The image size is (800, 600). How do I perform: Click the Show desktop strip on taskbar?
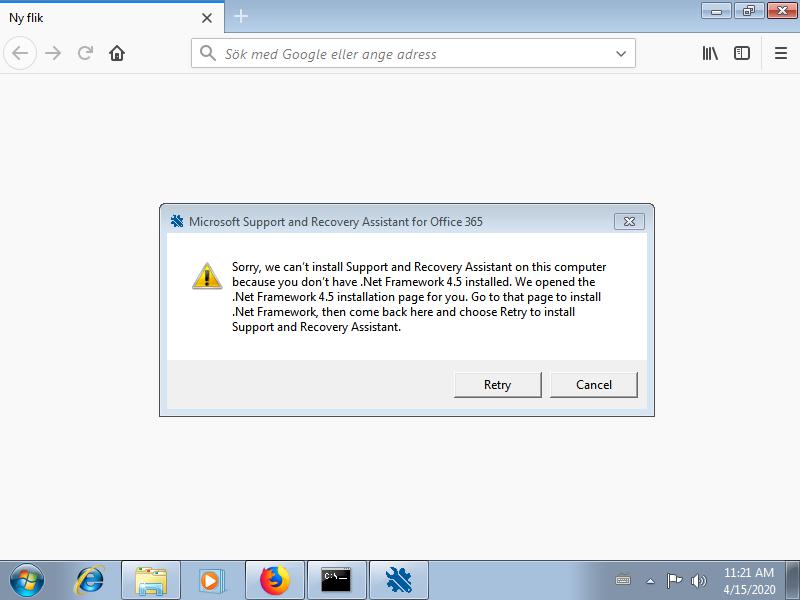pos(793,581)
